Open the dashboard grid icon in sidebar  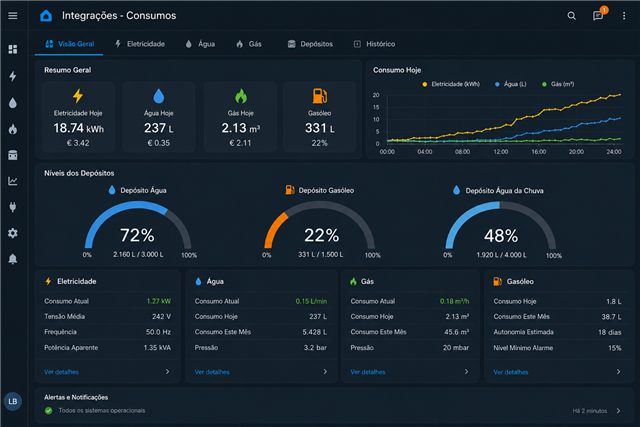tap(13, 49)
